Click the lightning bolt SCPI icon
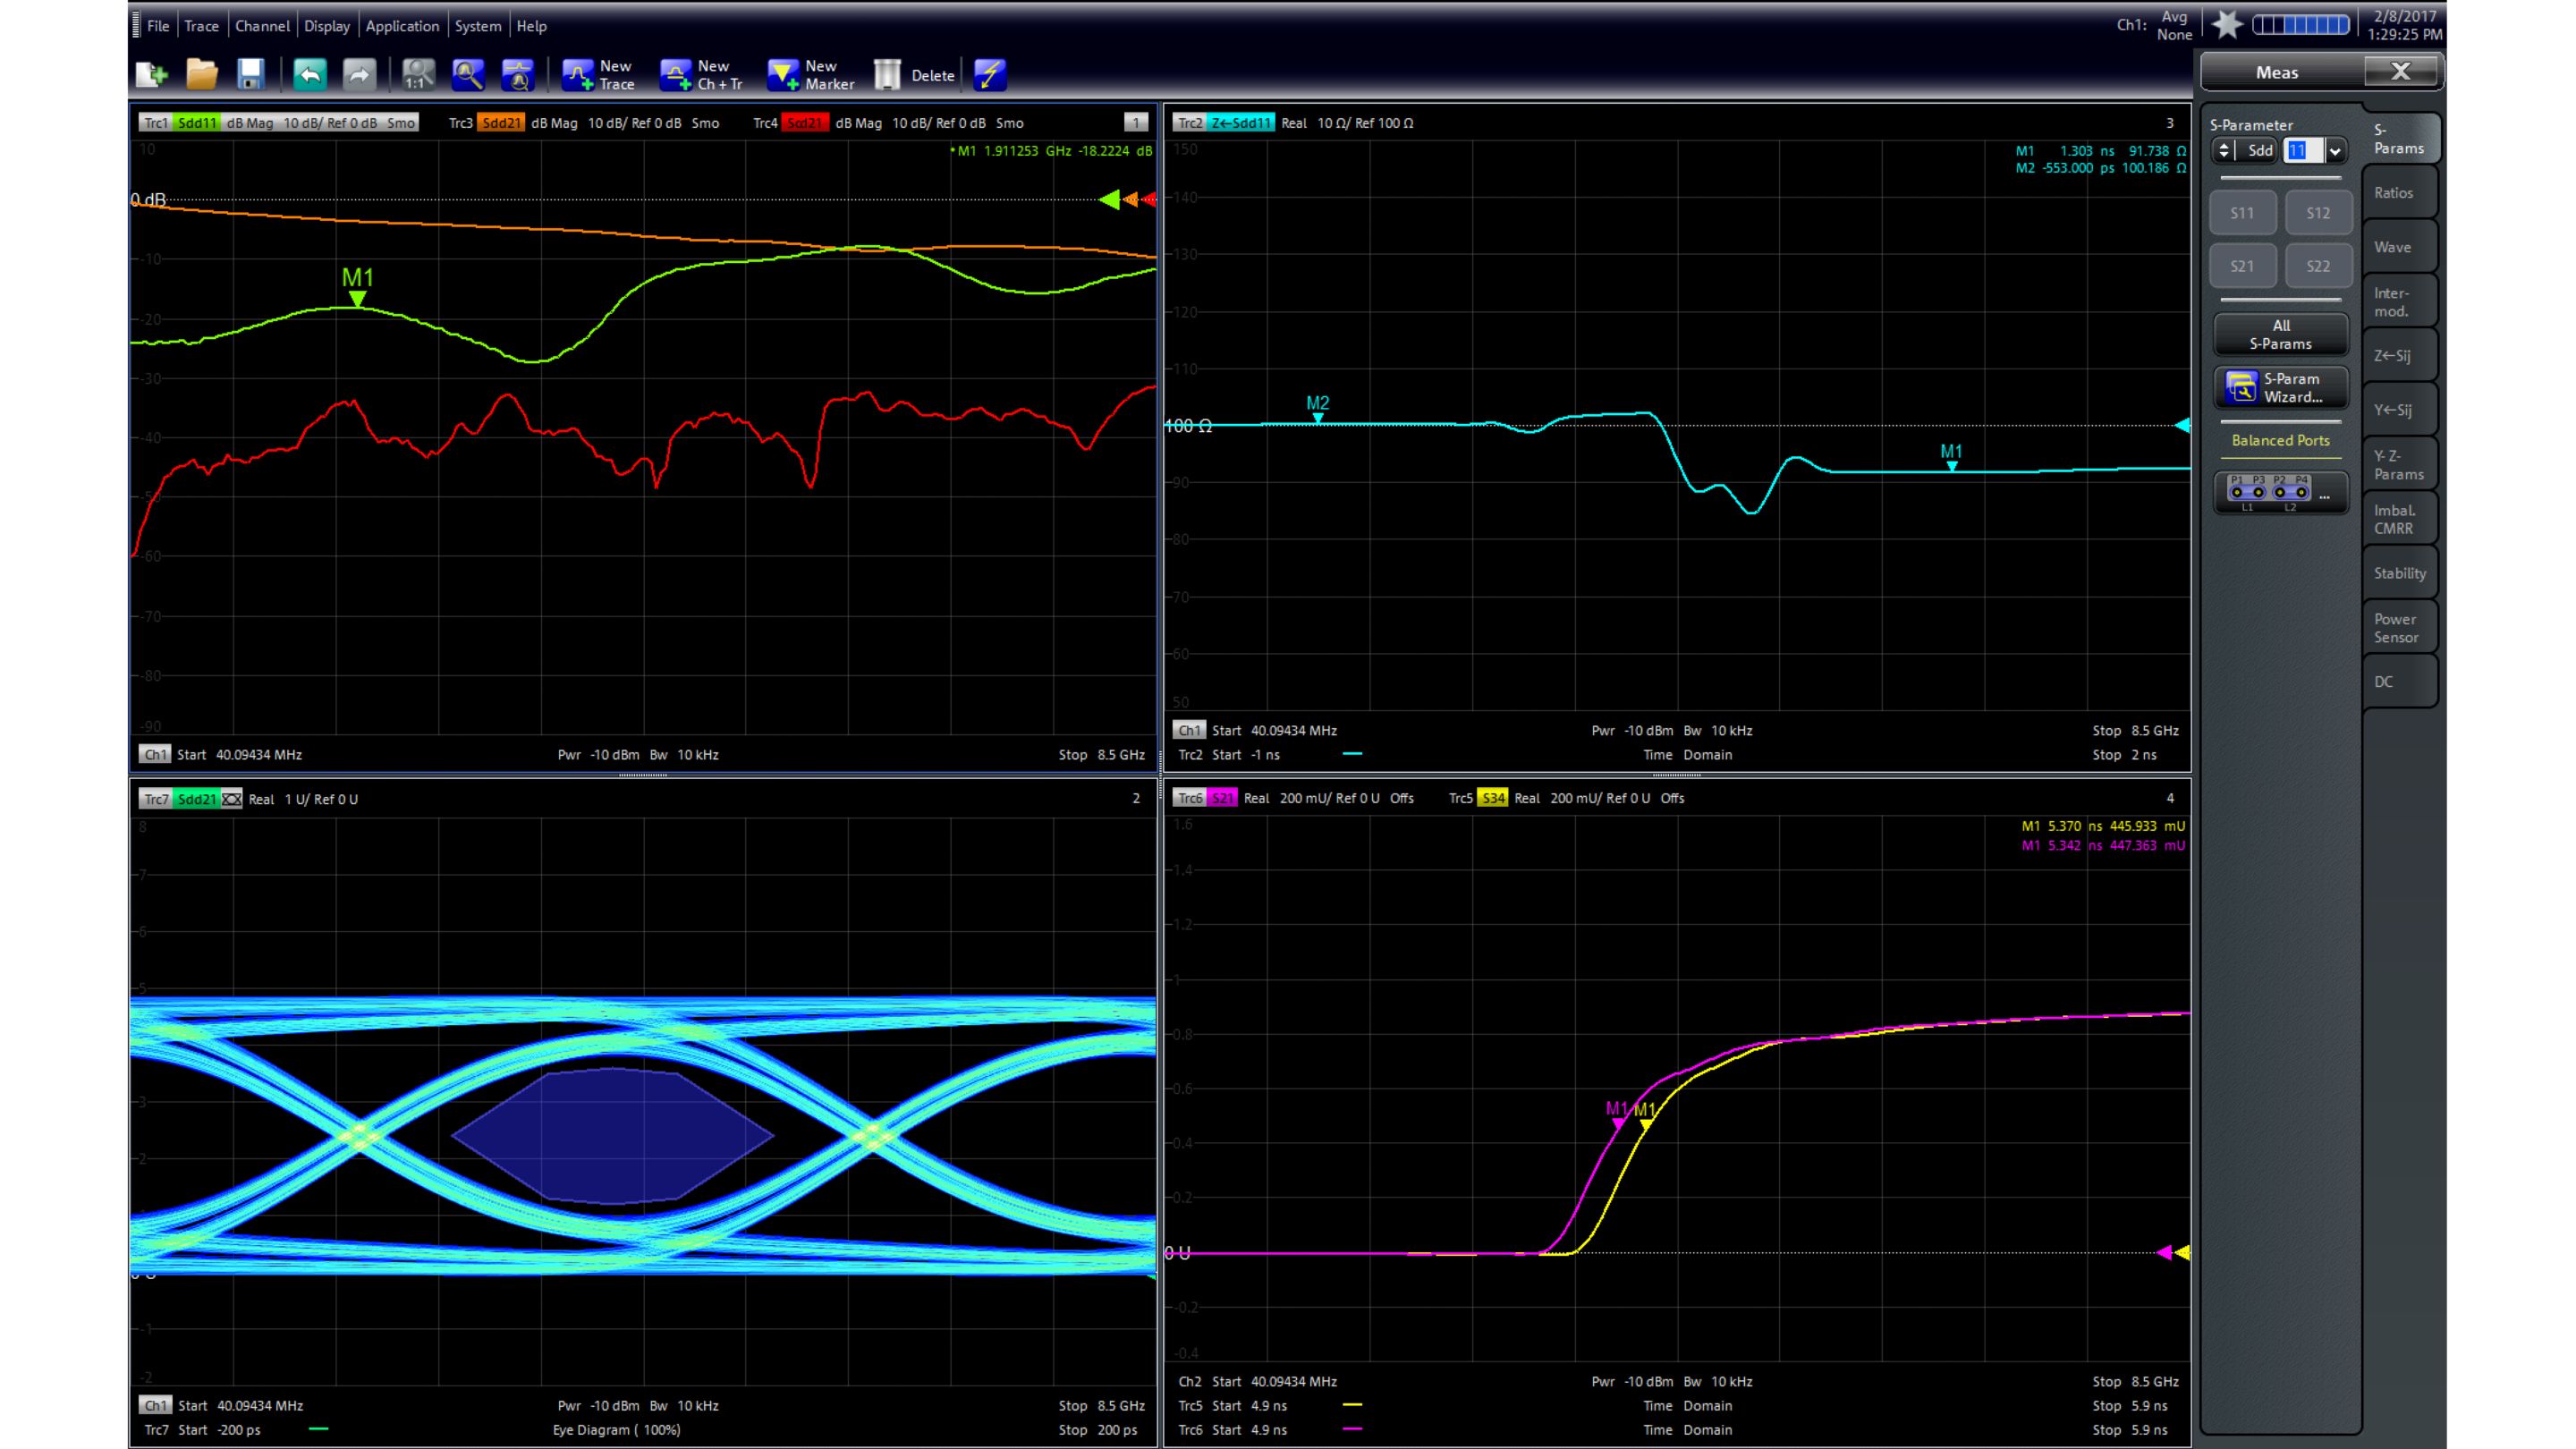Screen dimensions: 2576x1449 point(989,75)
